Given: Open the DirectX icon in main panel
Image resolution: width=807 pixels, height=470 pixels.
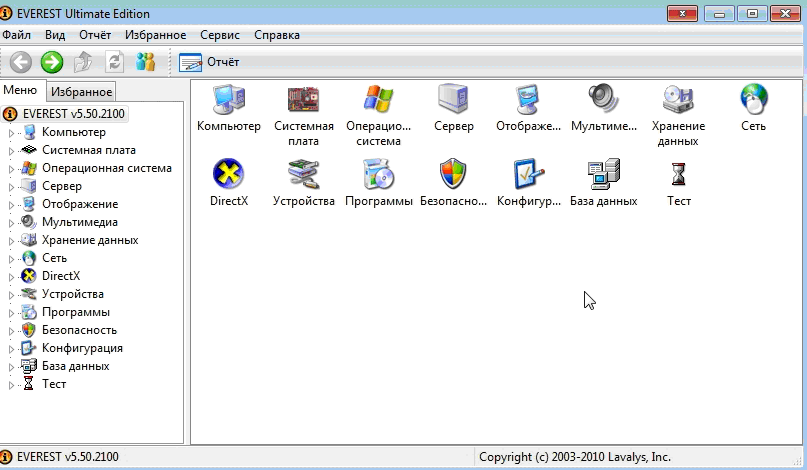Looking at the screenshot, I should [228, 174].
